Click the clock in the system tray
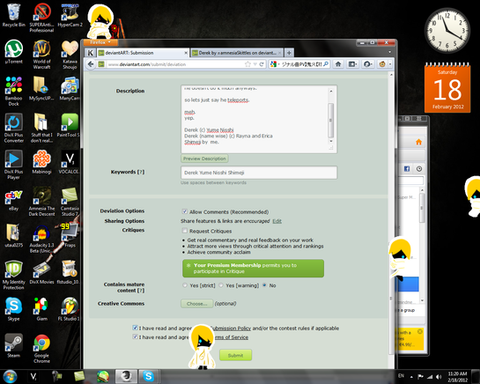Screen dimensions: 480x384 click(x=457, y=377)
